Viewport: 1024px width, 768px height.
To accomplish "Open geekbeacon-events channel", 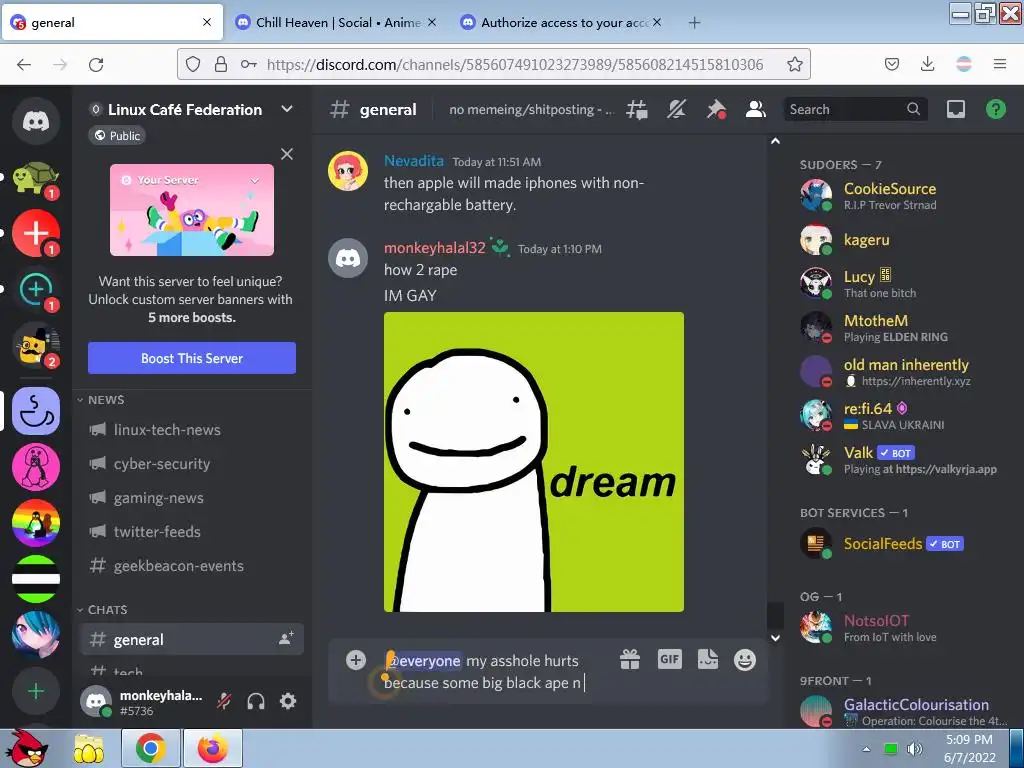I will pyautogui.click(x=192, y=566).
